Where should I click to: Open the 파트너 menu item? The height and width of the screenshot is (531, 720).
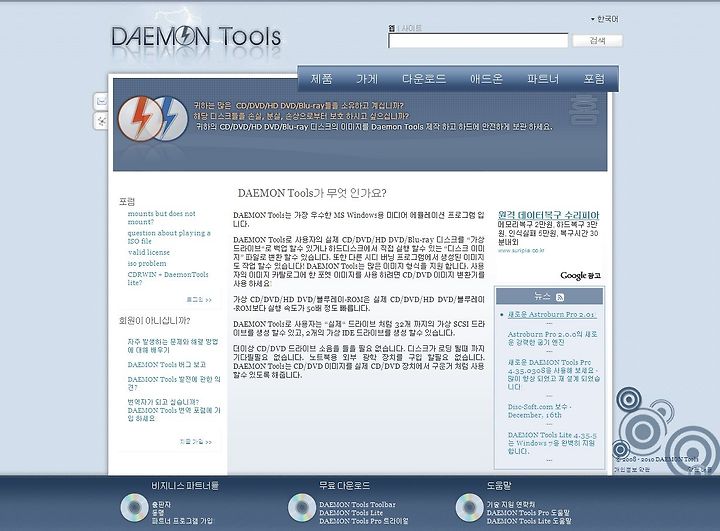coord(543,79)
